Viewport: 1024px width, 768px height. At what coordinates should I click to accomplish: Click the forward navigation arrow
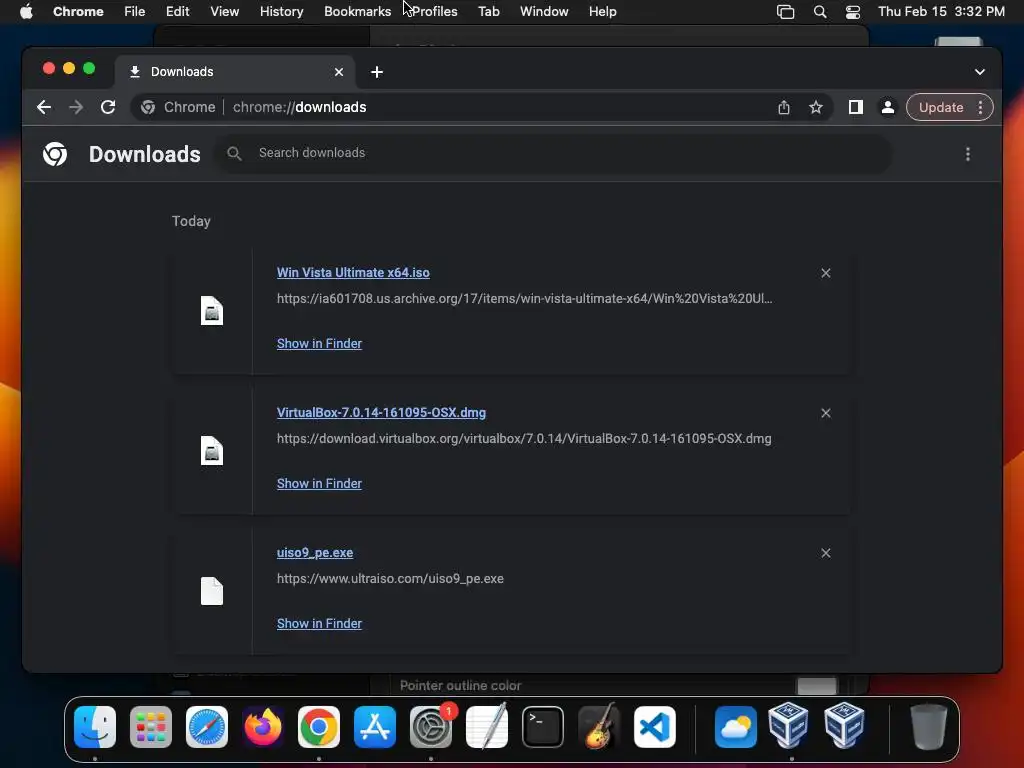click(76, 107)
